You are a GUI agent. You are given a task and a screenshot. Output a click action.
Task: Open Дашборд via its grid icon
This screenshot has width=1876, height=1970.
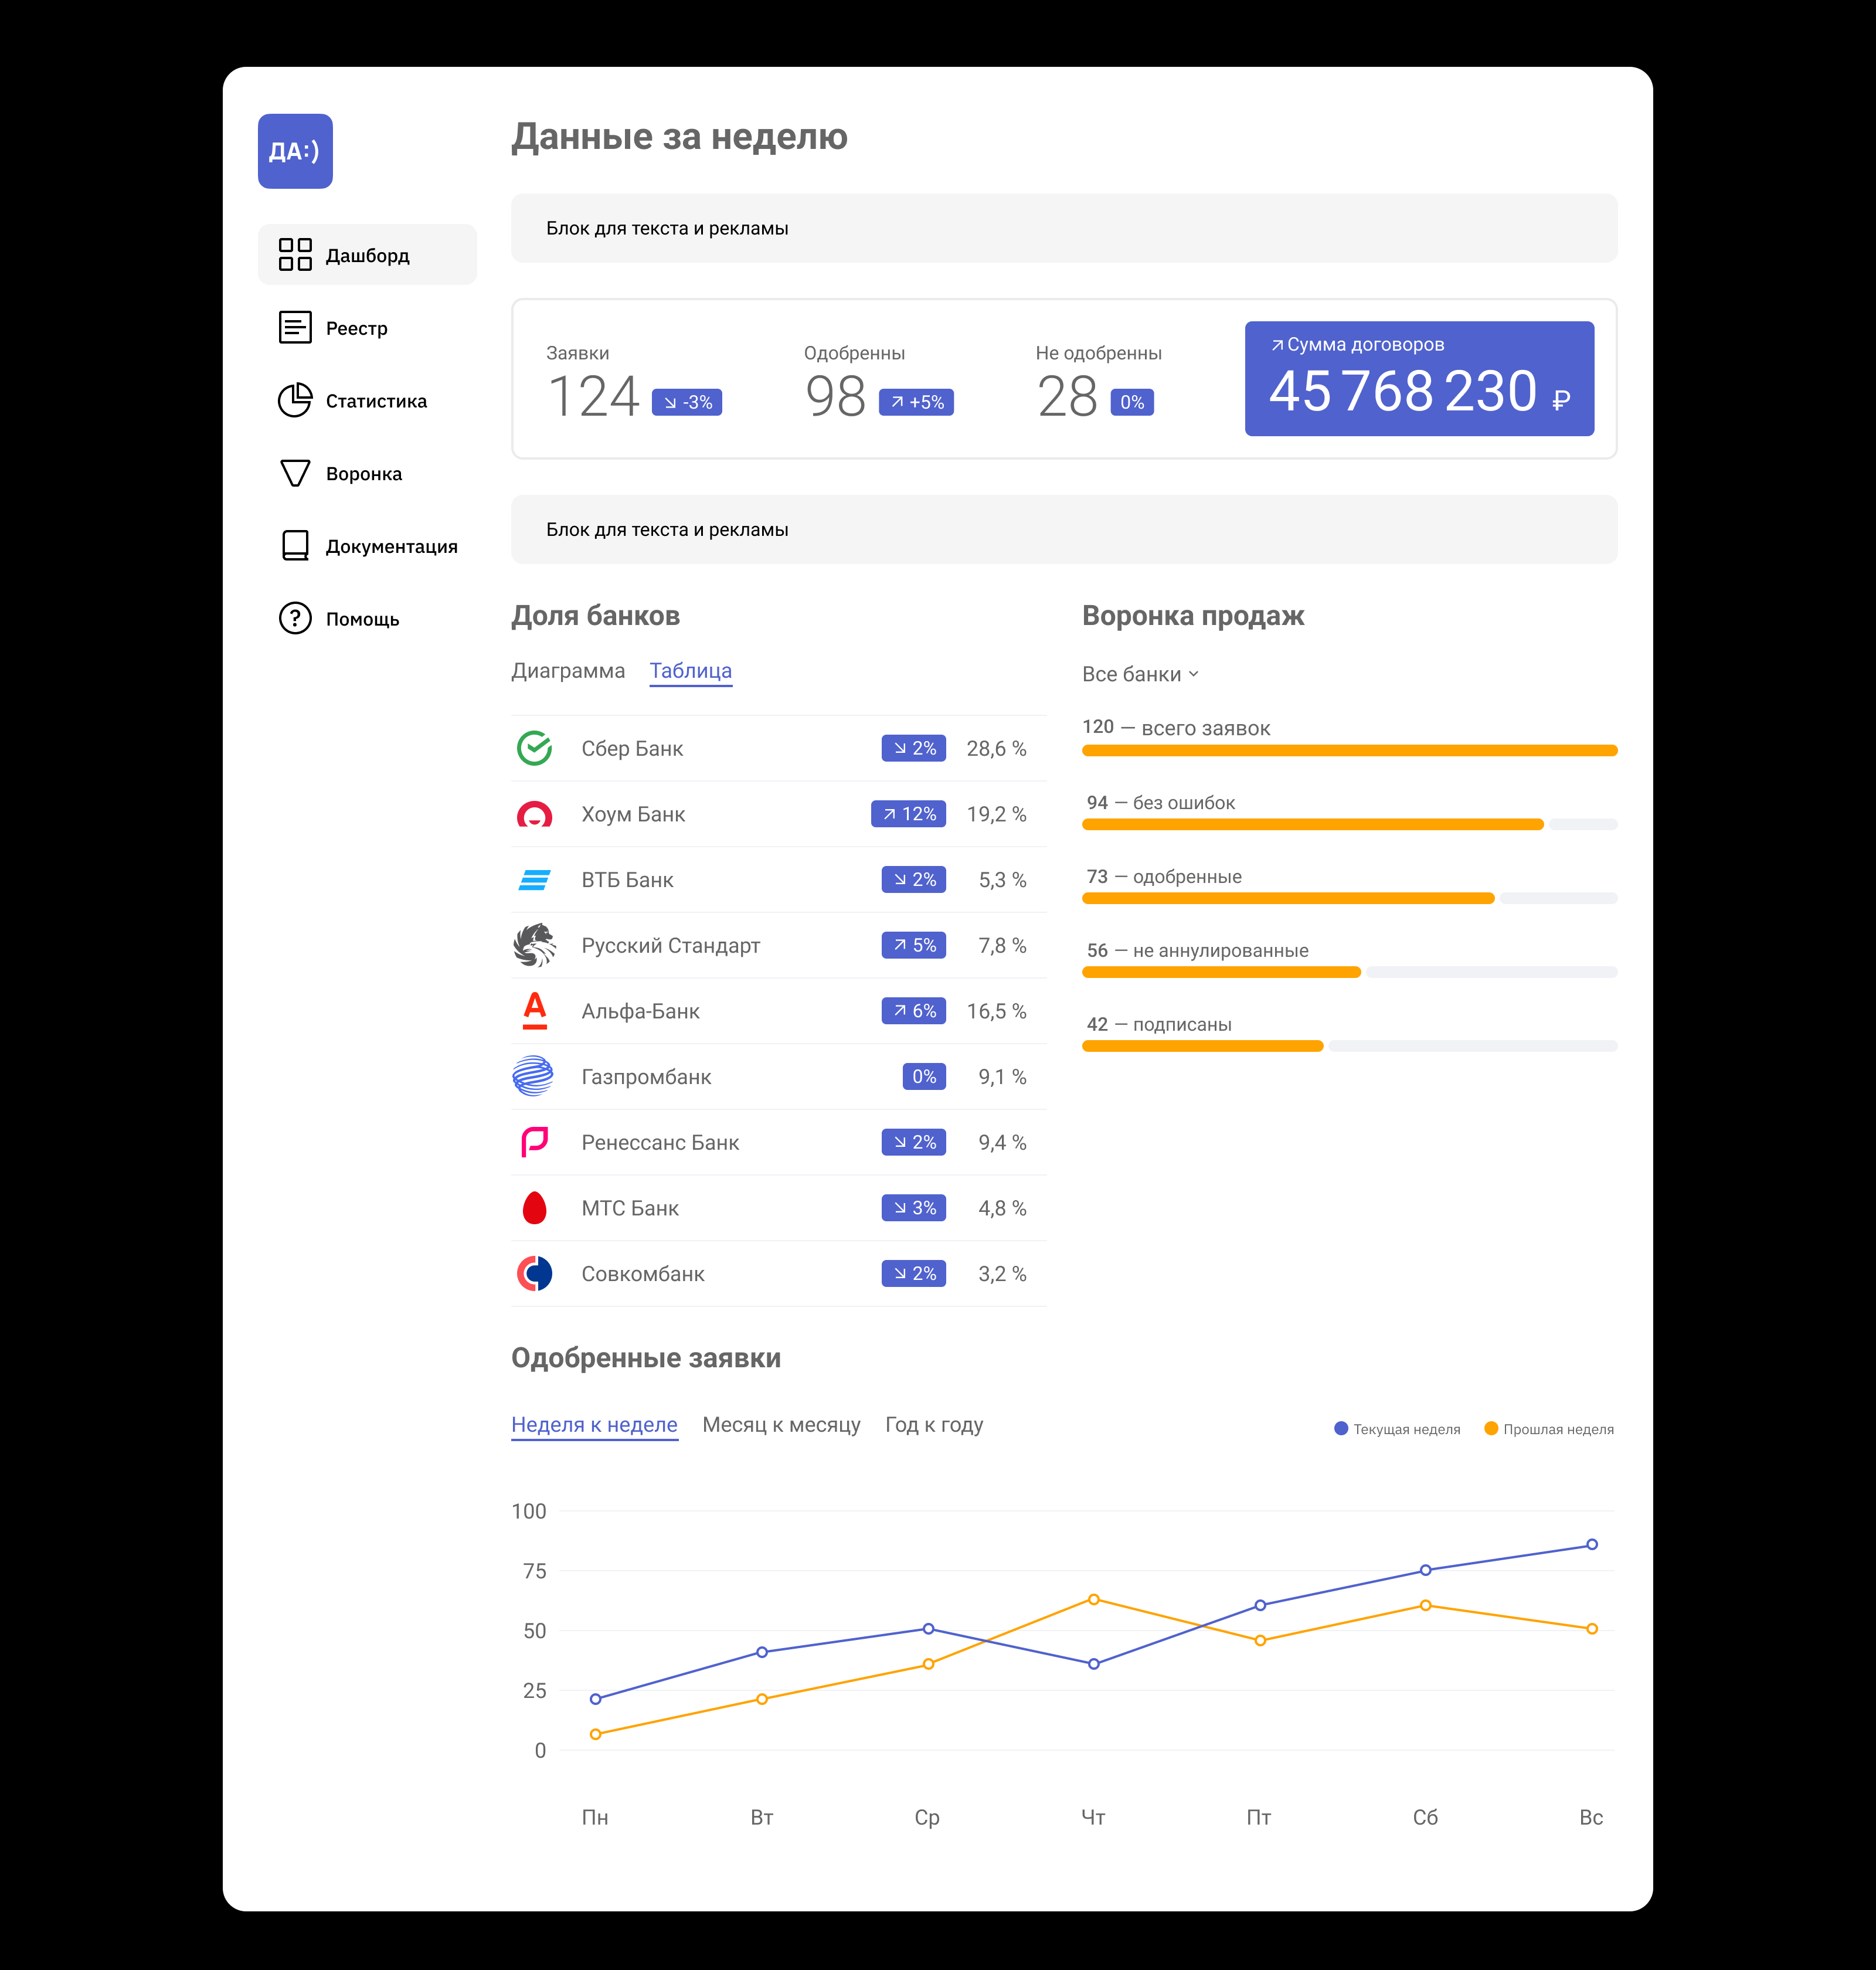pos(295,254)
